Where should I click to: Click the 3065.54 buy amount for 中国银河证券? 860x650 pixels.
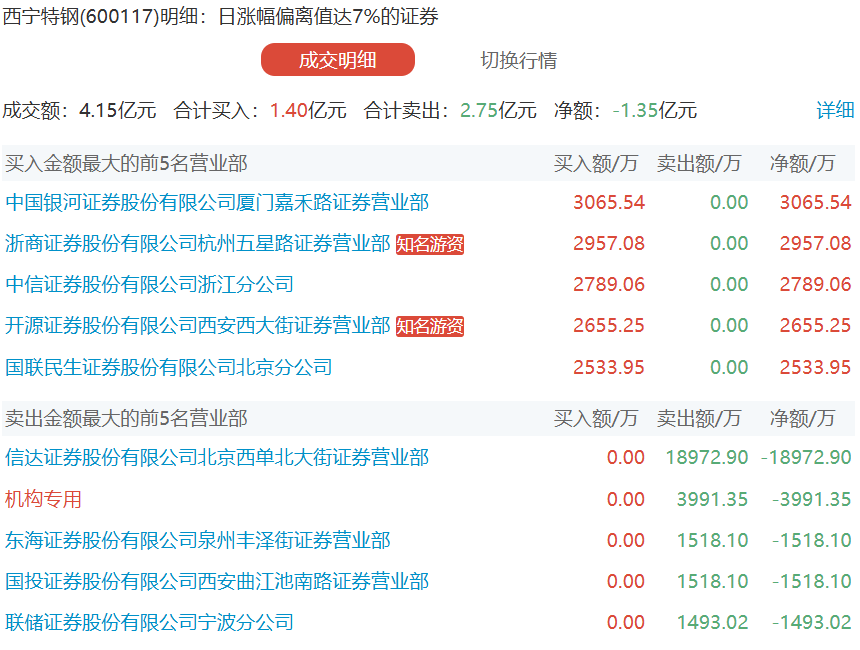point(608,203)
